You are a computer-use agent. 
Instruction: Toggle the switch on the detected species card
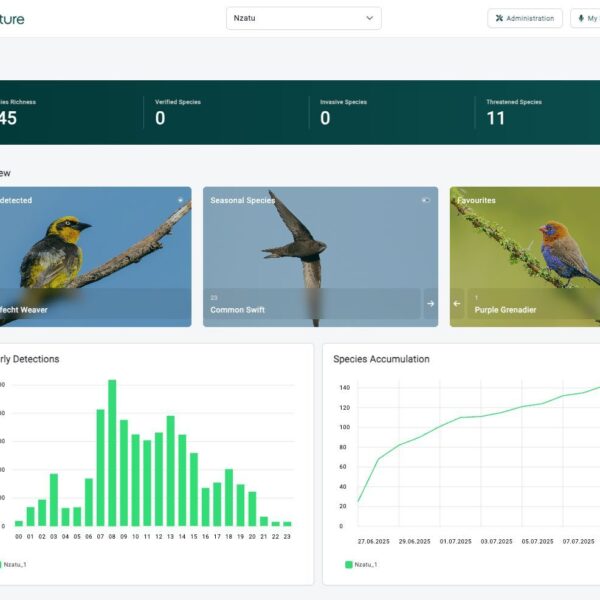coord(181,200)
